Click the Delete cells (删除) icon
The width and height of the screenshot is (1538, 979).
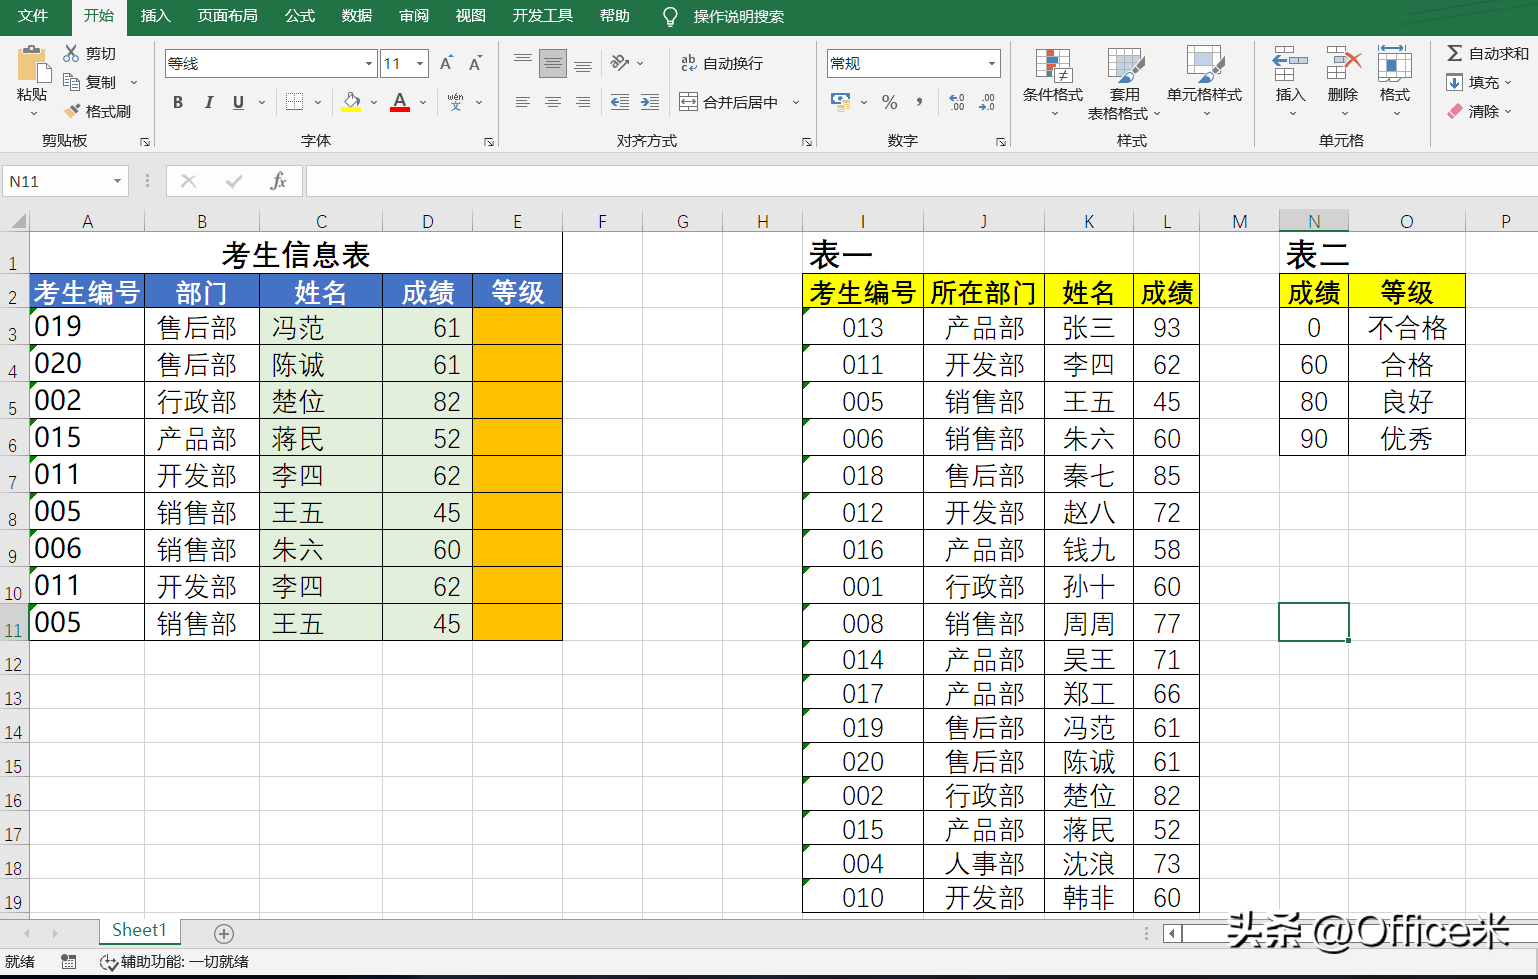click(1343, 64)
